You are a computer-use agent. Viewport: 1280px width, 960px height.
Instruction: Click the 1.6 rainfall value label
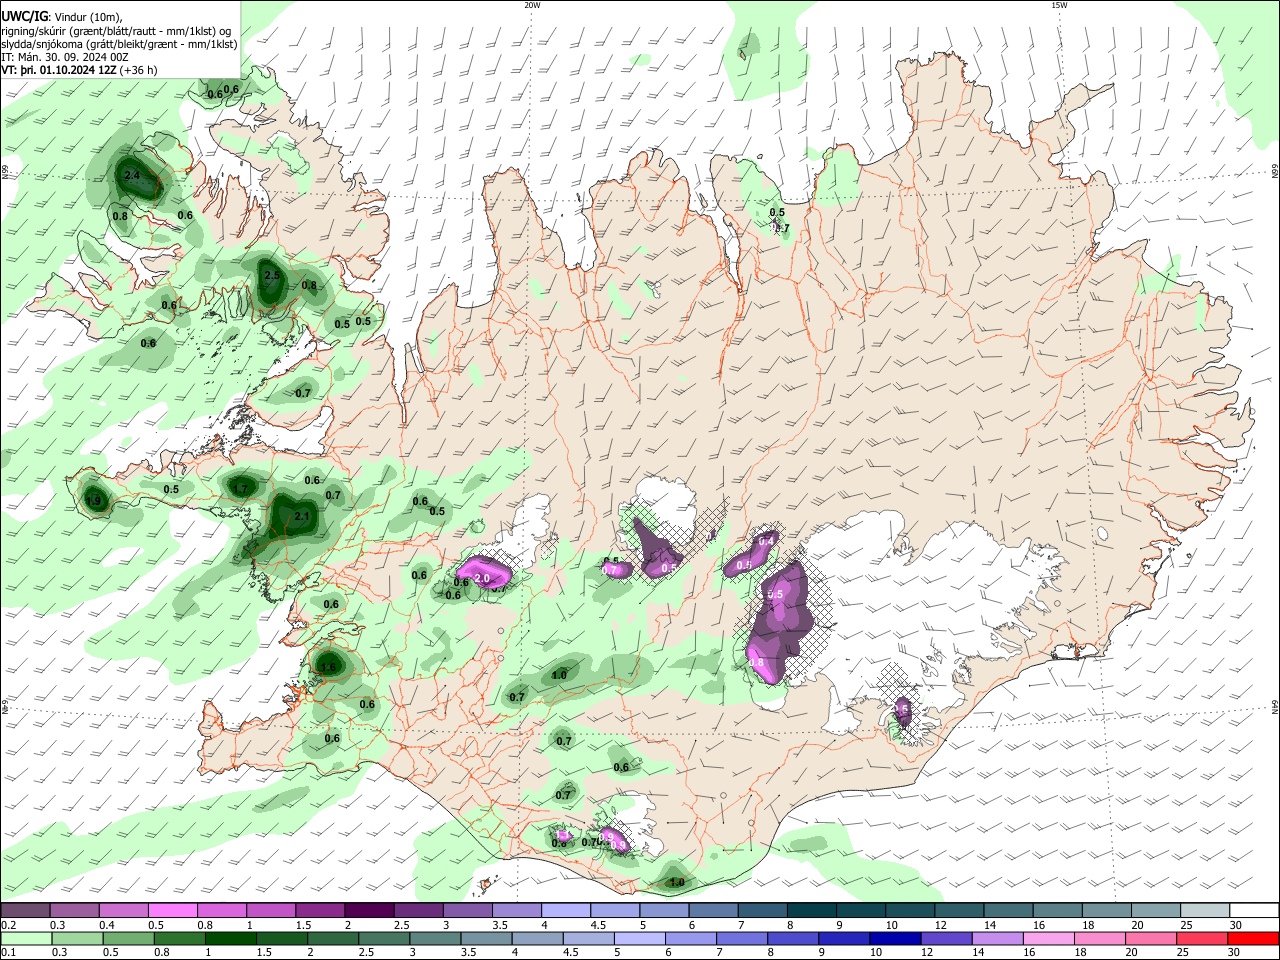point(328,667)
